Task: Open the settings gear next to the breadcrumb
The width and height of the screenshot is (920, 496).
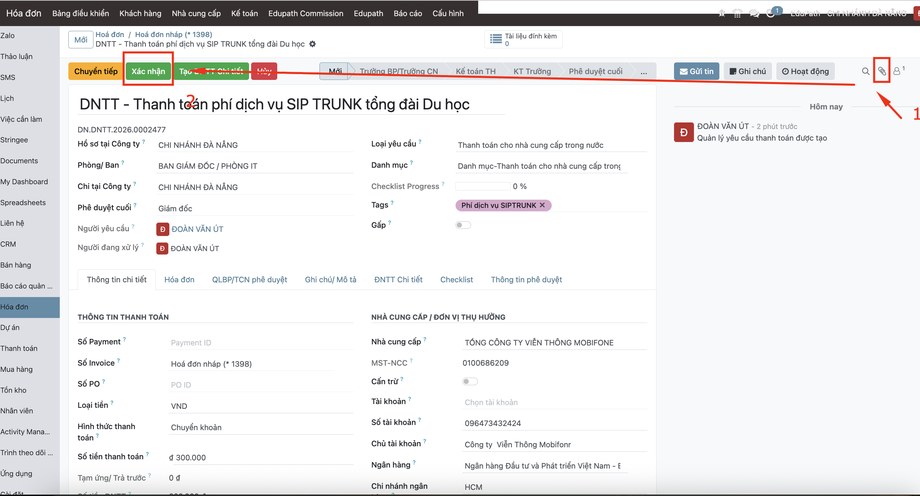Action: [312, 44]
